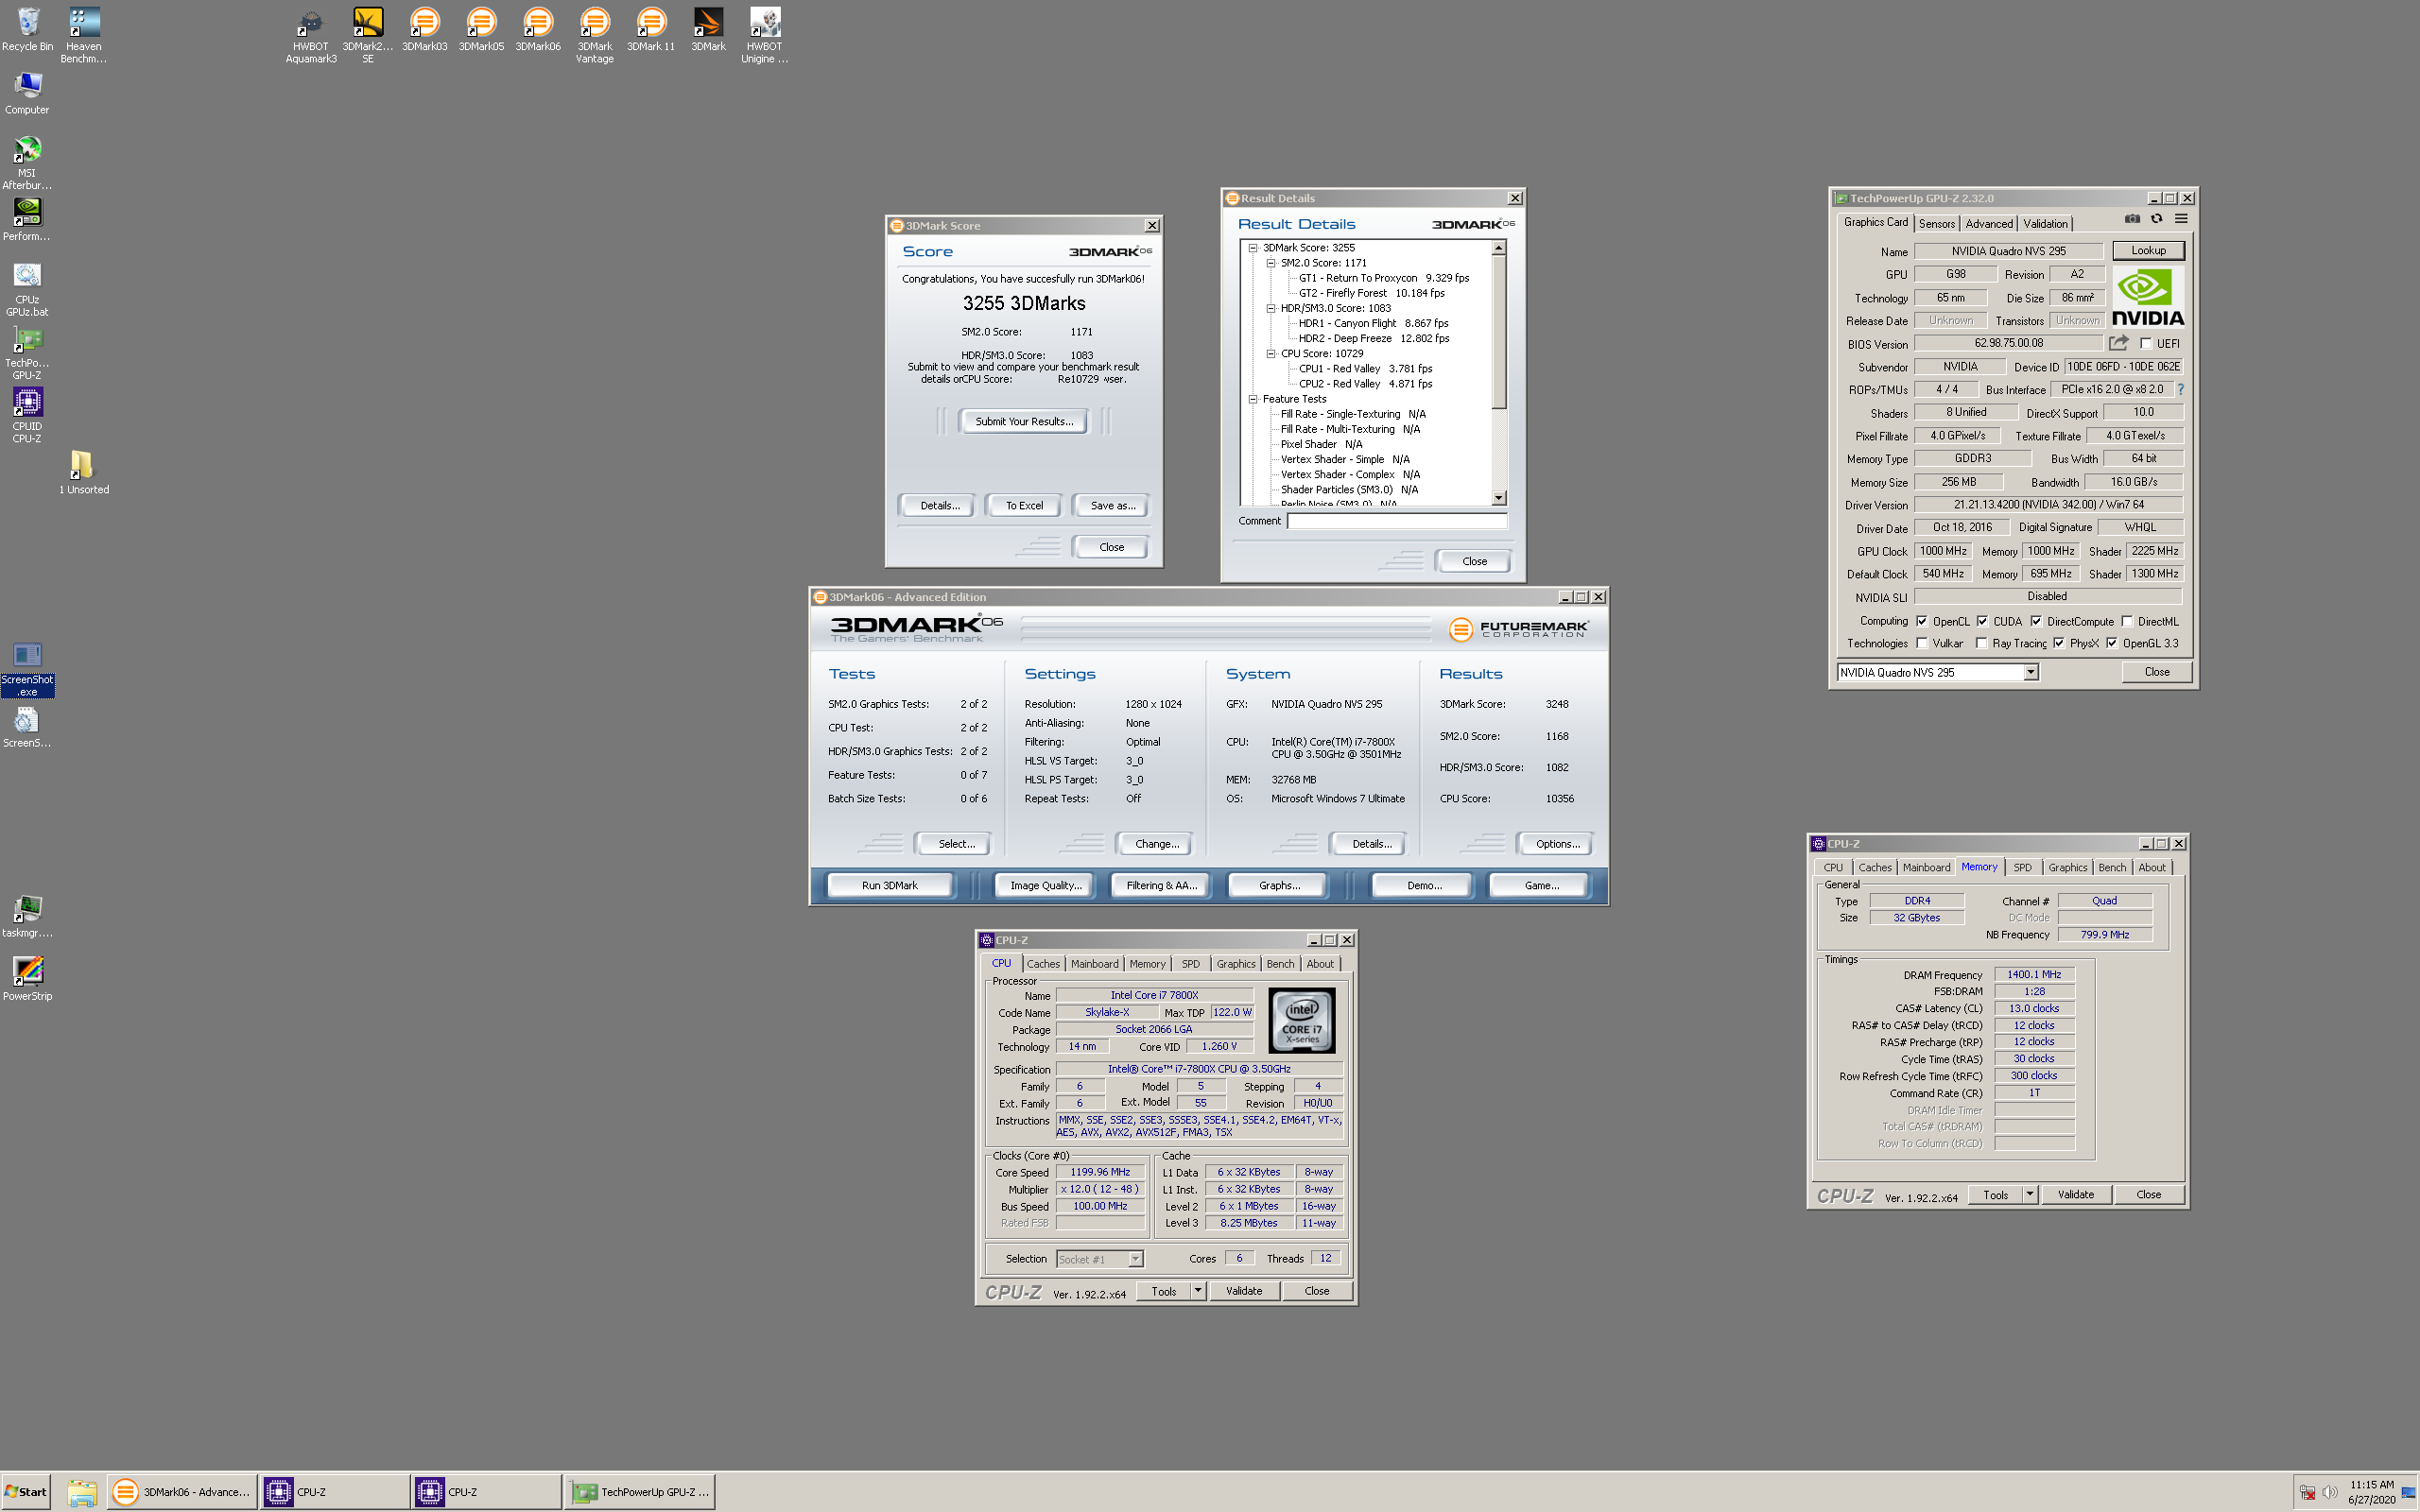This screenshot has height=1512, width=2420.
Task: Open the GPU selection dropdown in GPU-Z
Action: pyautogui.click(x=2031, y=673)
